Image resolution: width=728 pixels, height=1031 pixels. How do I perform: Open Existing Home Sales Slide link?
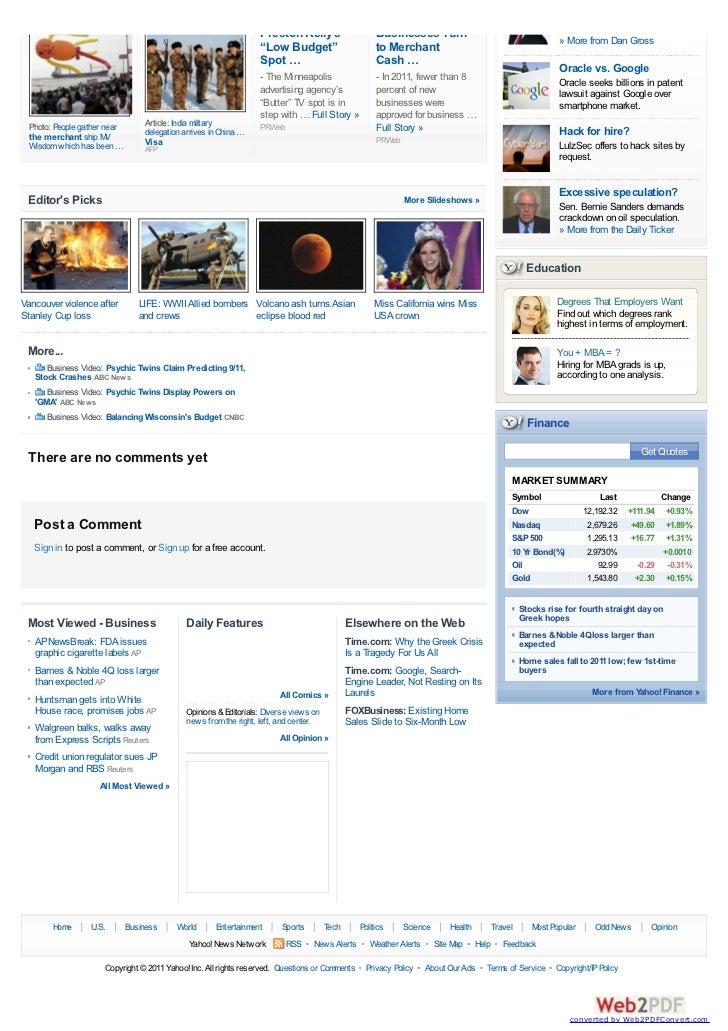click(x=406, y=716)
